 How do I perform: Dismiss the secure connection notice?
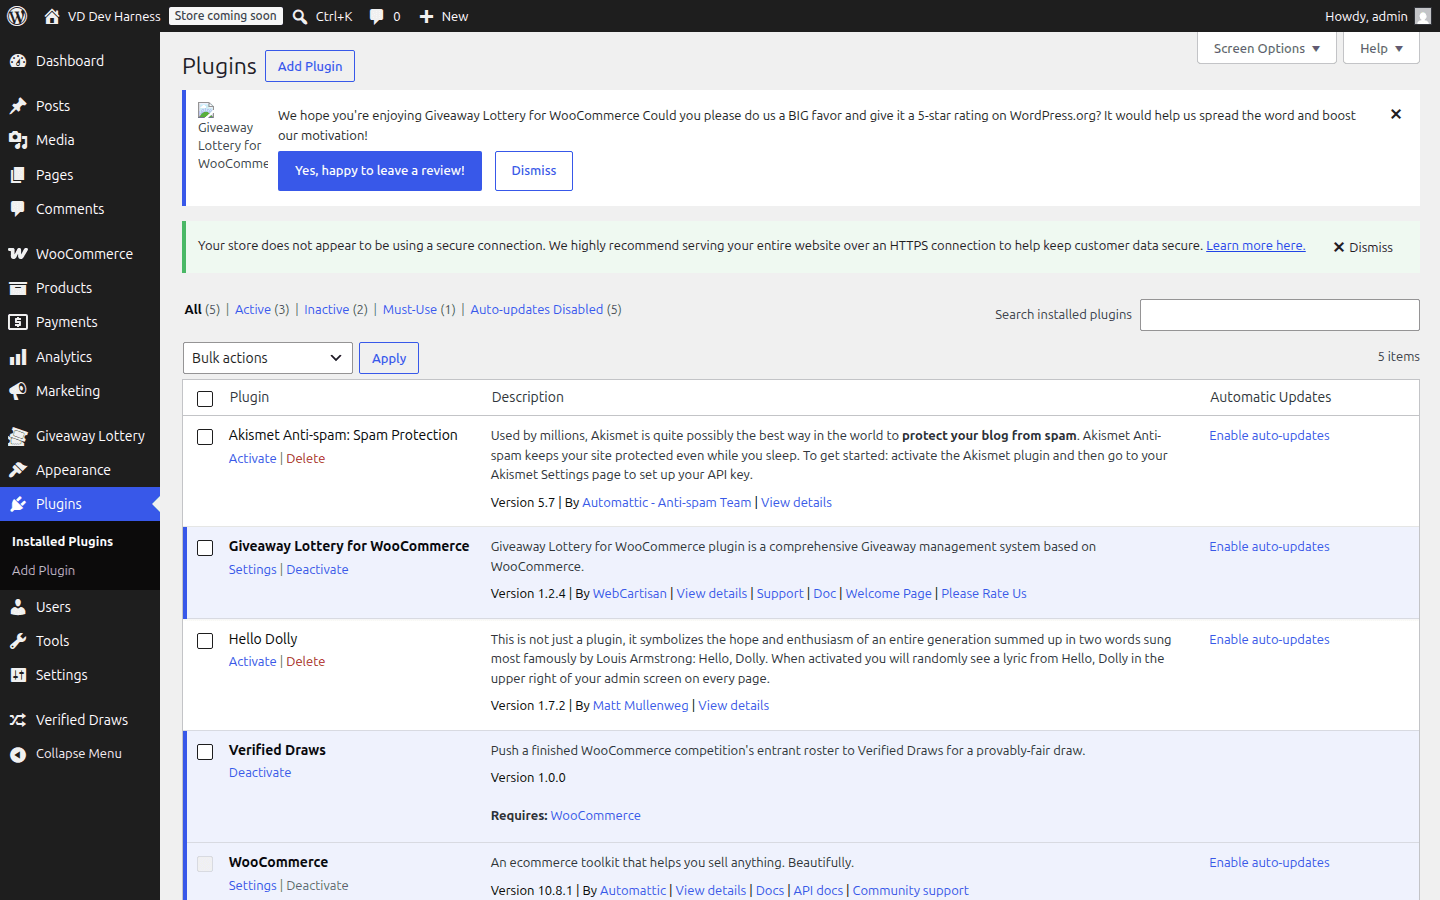click(x=1363, y=247)
